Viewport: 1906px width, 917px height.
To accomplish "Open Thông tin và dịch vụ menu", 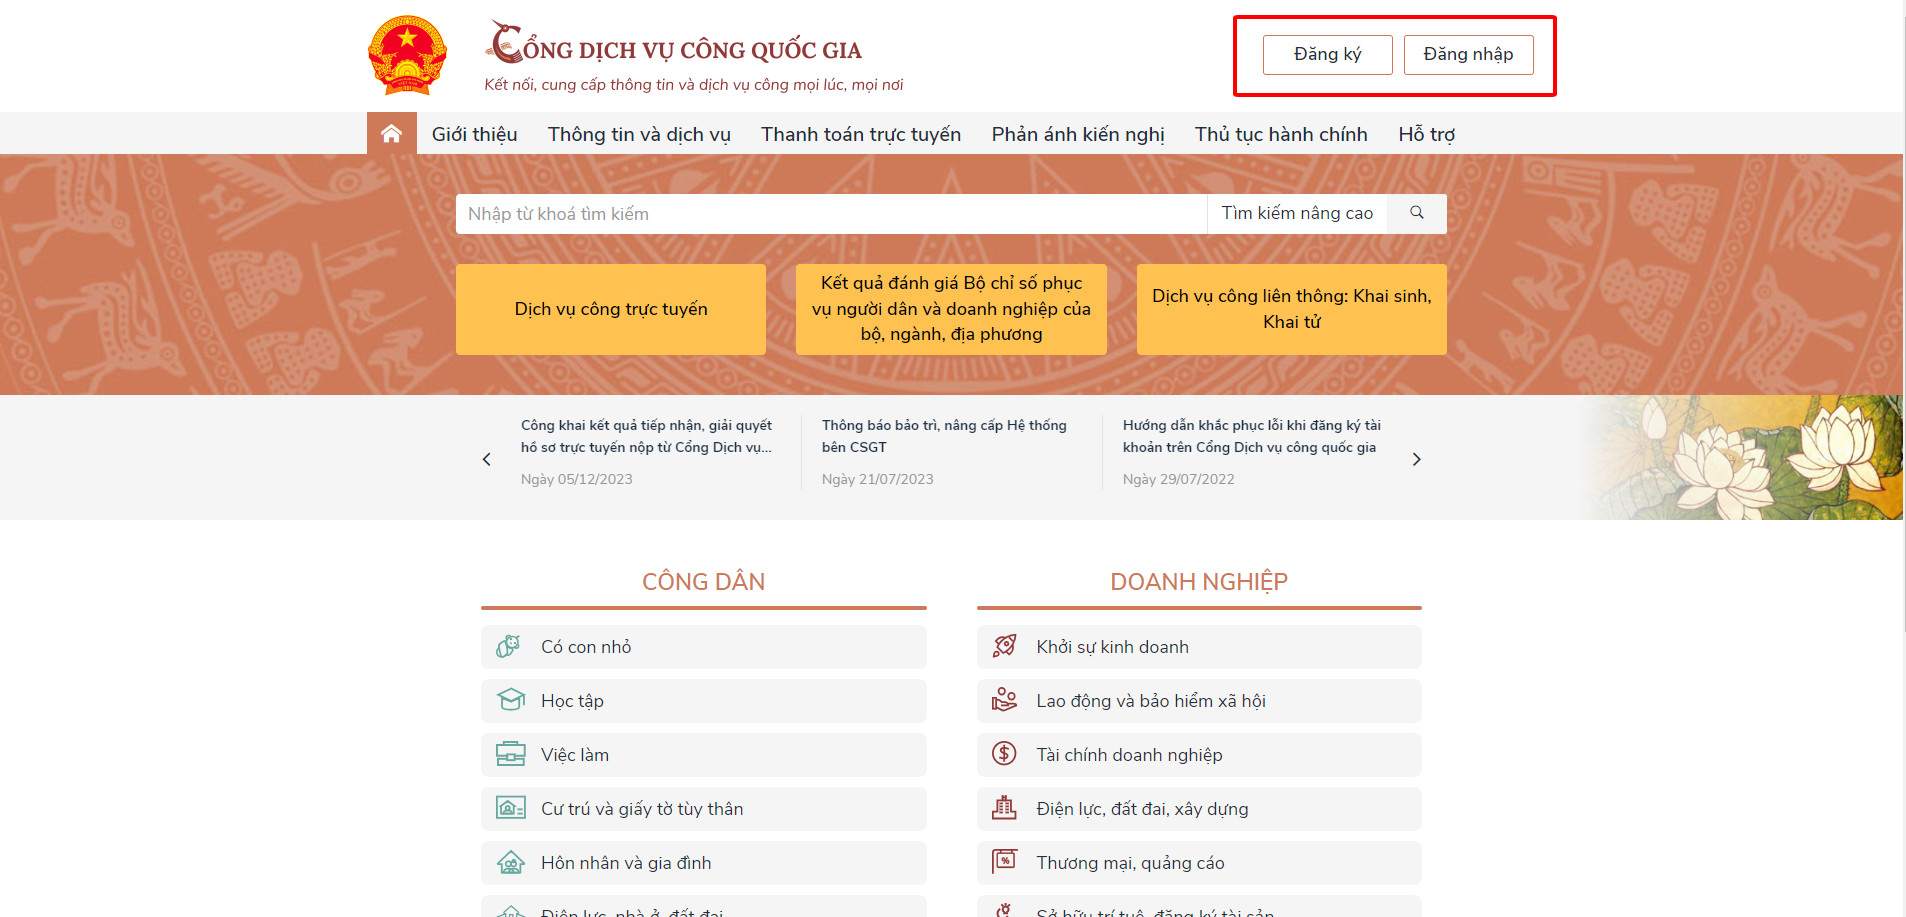I will tap(639, 134).
